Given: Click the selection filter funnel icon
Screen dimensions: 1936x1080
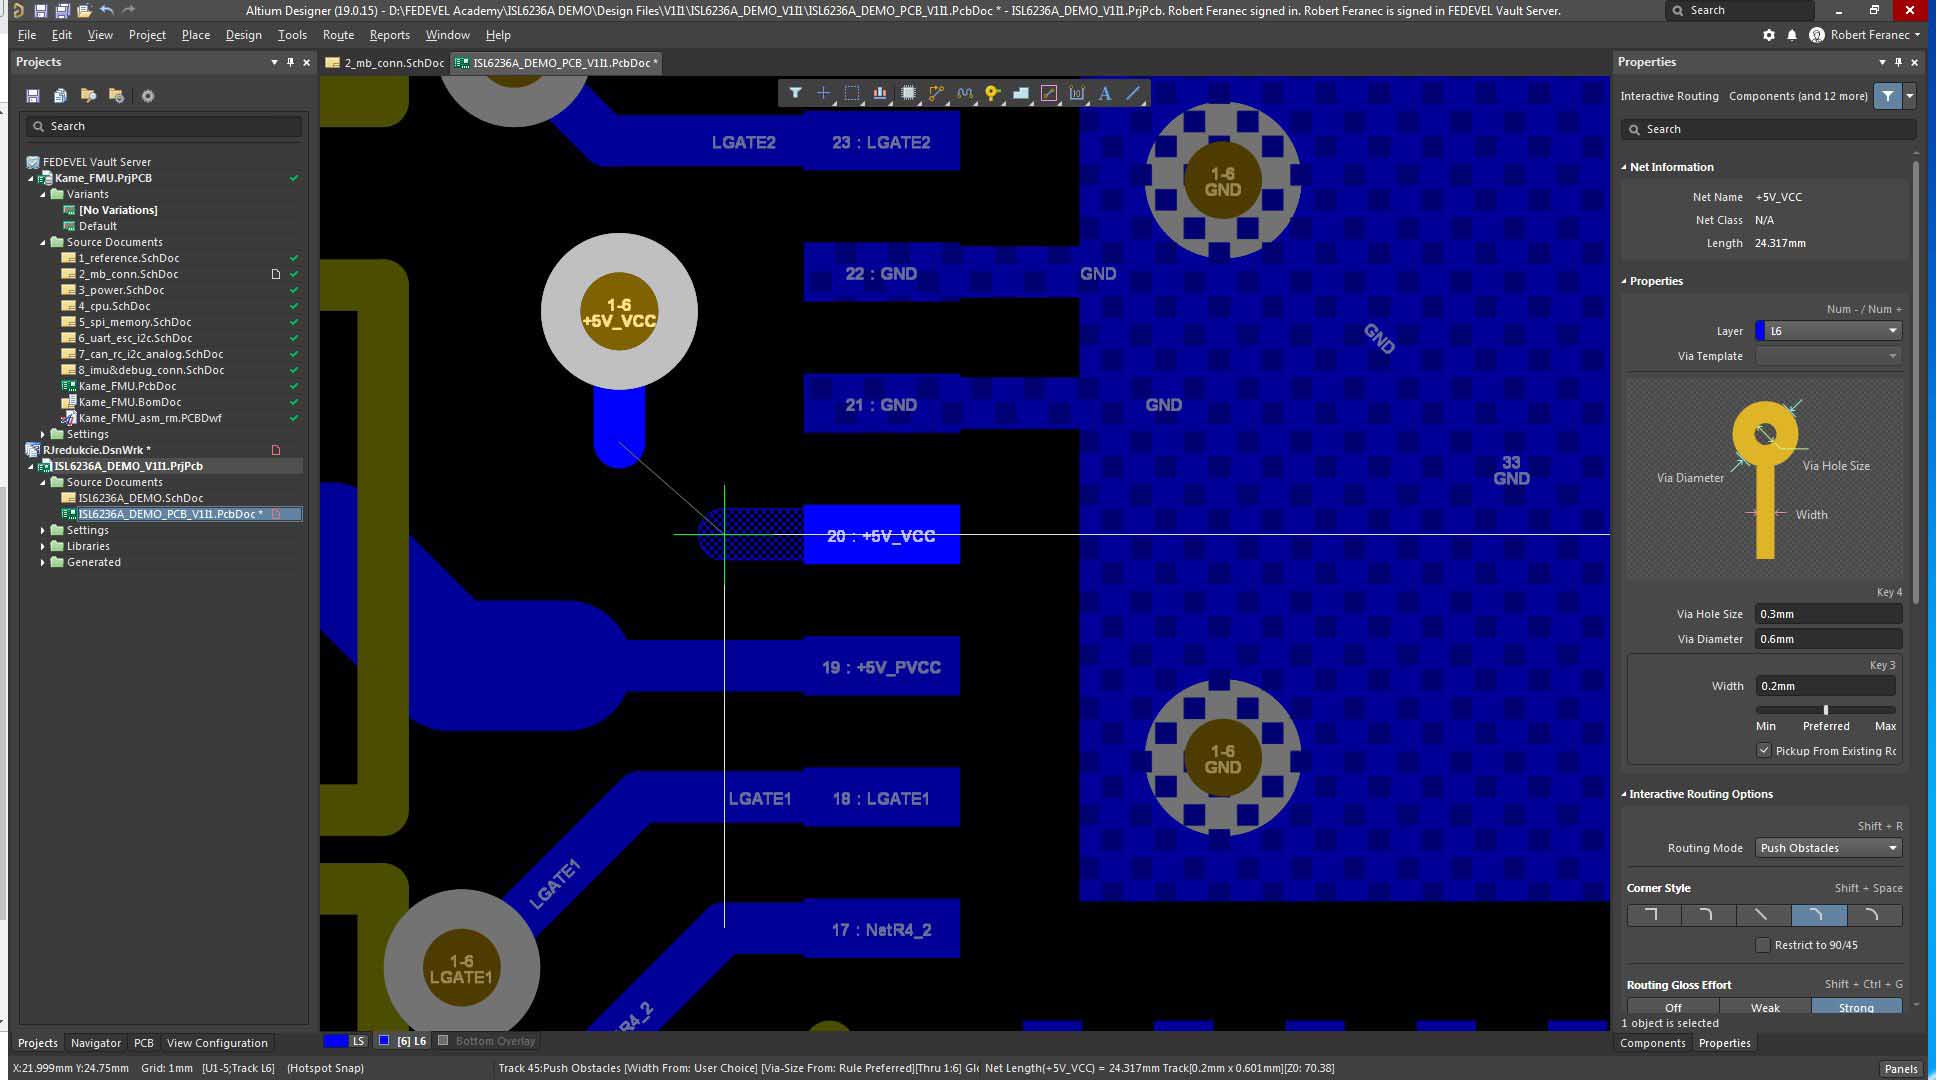Looking at the screenshot, I should click(795, 93).
